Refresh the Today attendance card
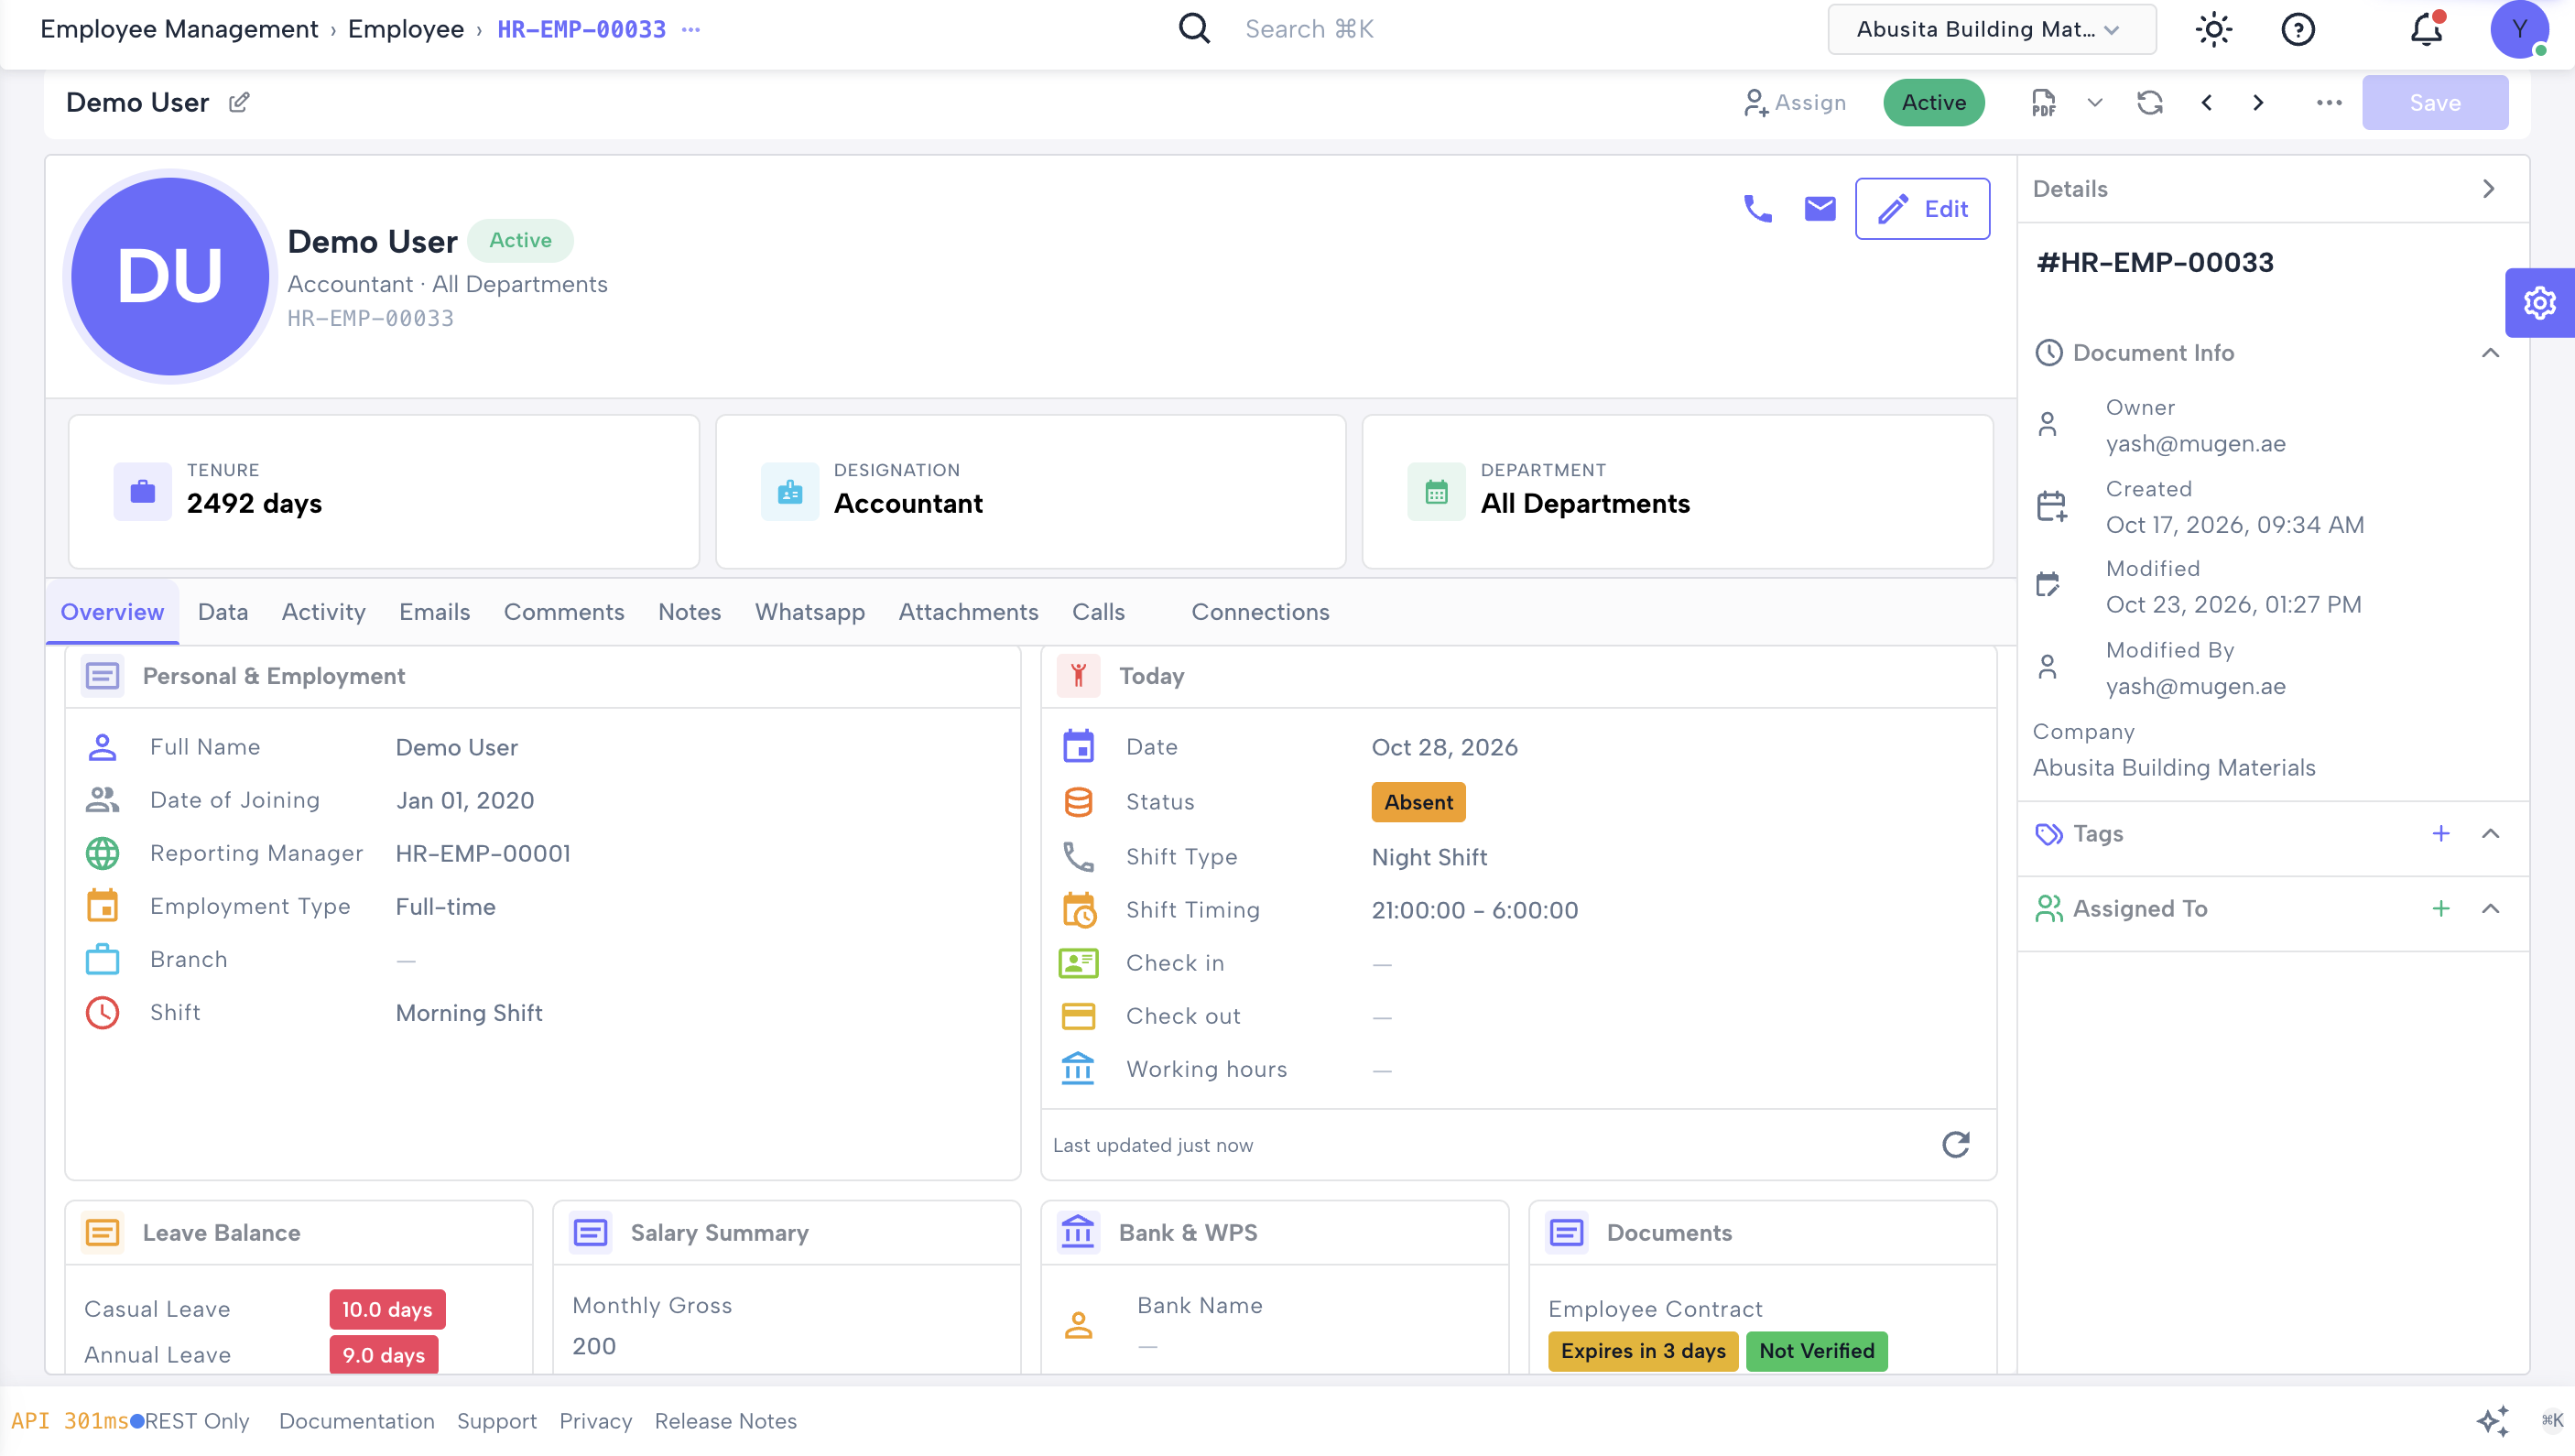The image size is (2575, 1456). [1955, 1144]
